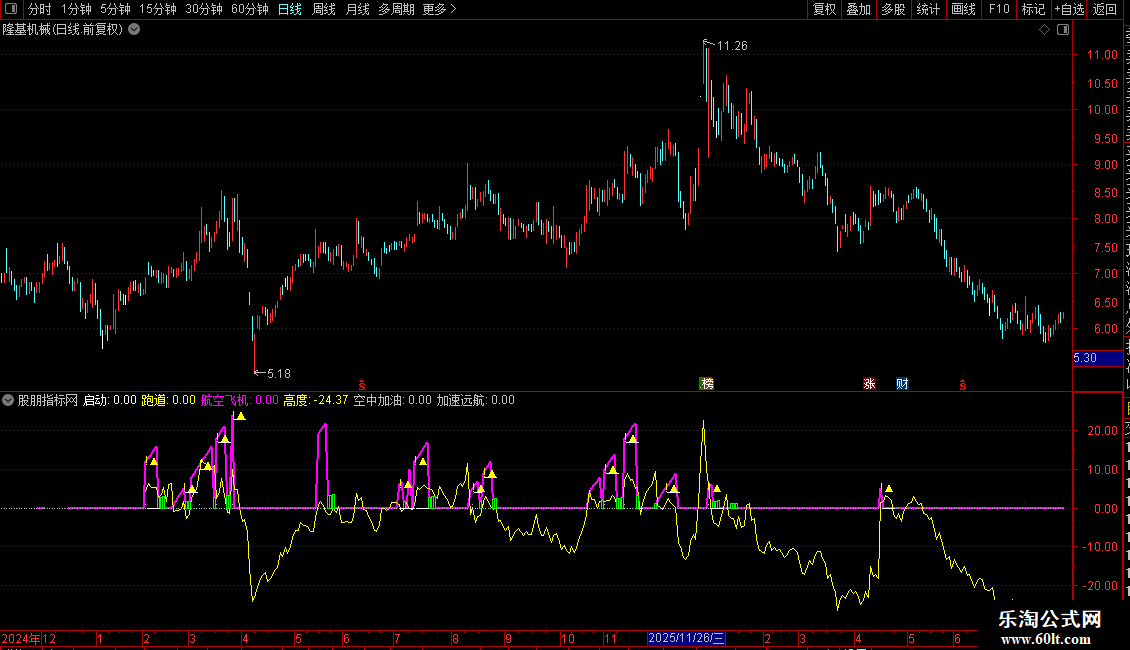
Task: Click the 航空飞机: 0.00 indicator value
Action: coord(239,400)
